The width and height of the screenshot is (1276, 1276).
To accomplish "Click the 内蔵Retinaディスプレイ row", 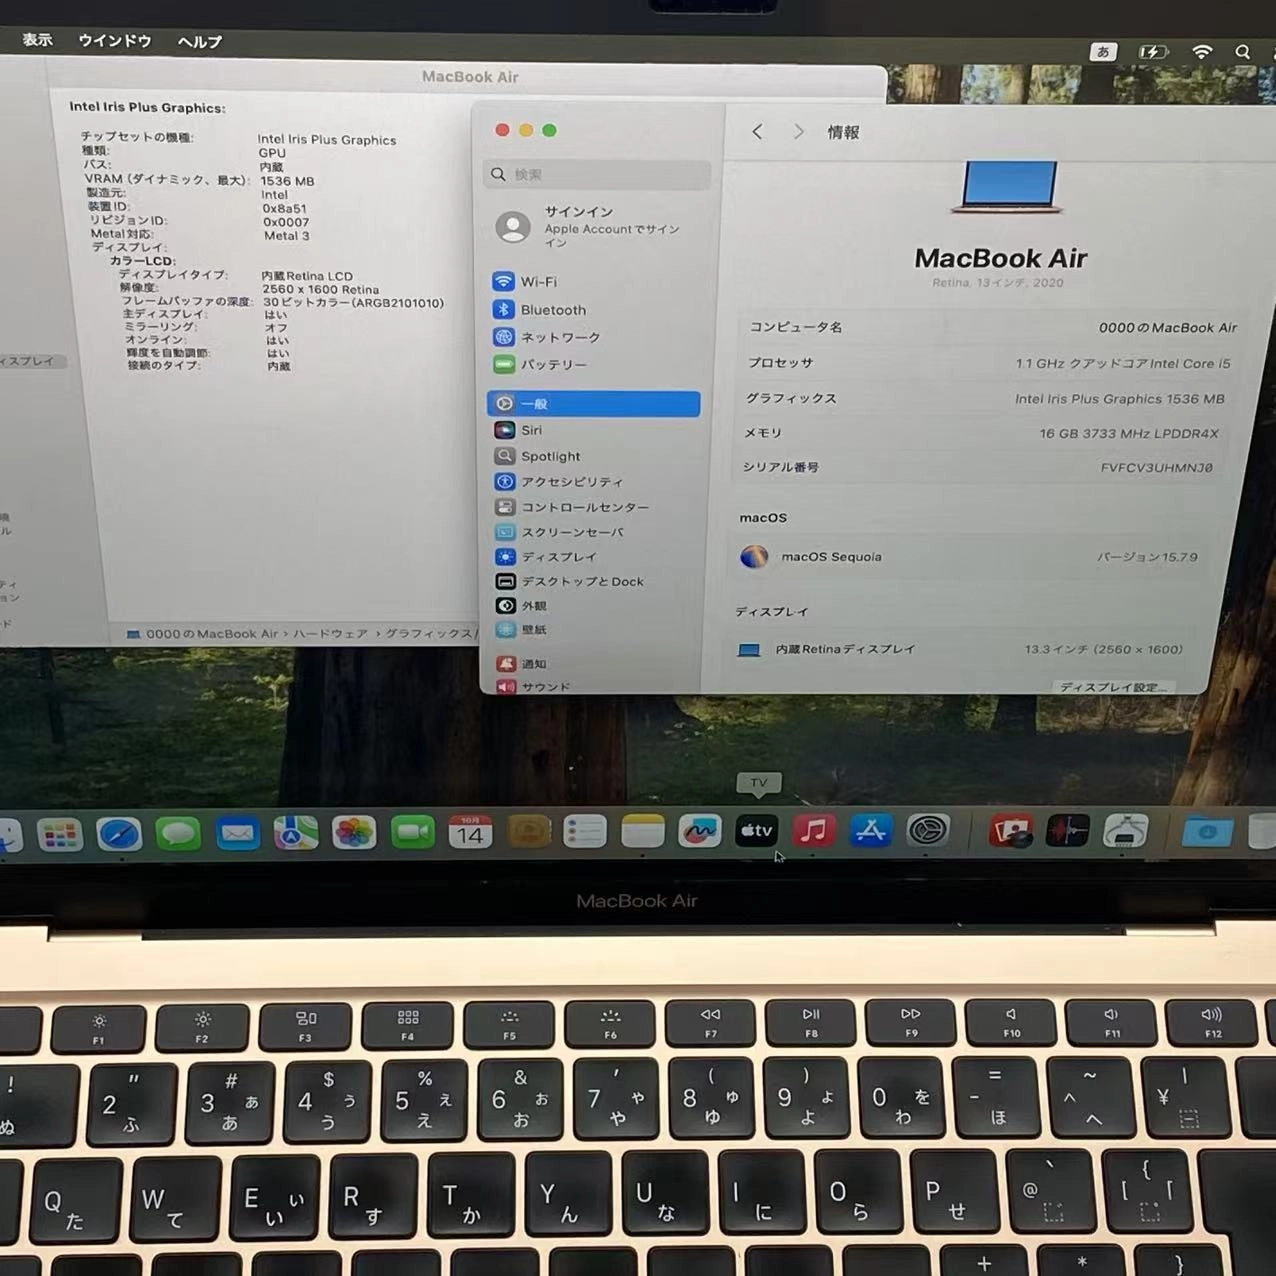I will point(960,649).
